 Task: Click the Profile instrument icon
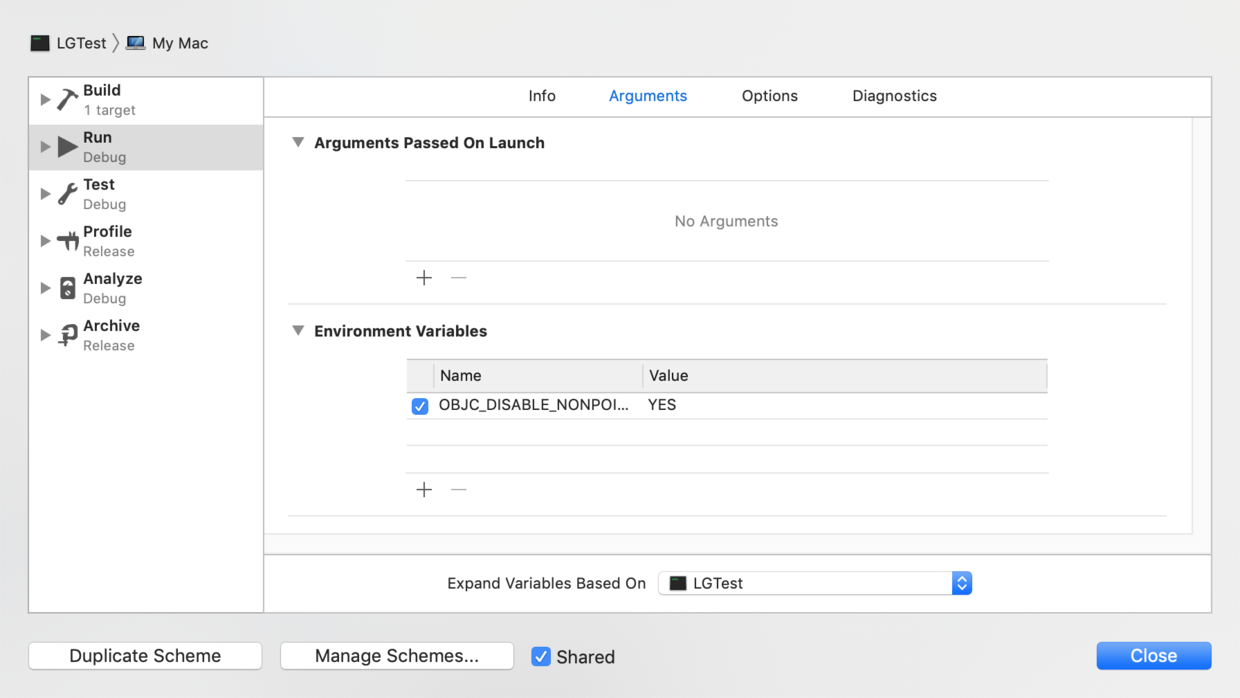coord(67,241)
